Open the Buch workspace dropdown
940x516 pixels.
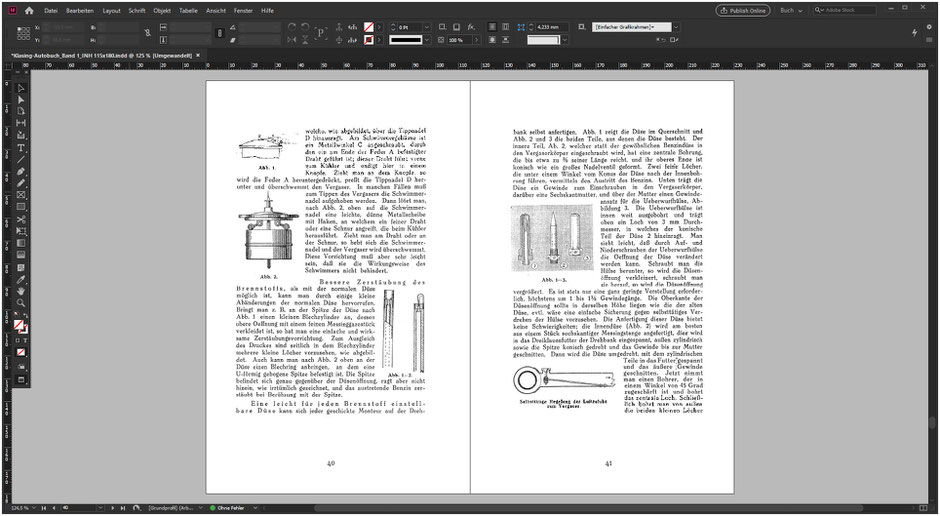pos(791,11)
